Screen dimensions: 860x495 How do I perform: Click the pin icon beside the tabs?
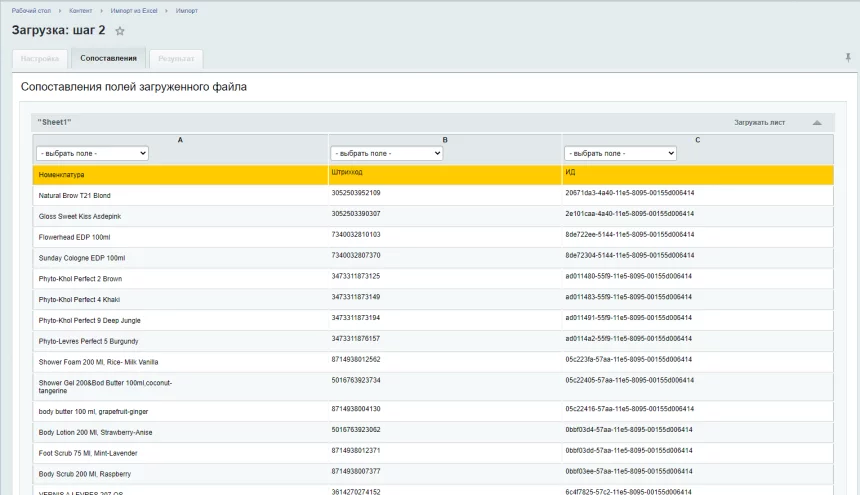coord(849,58)
